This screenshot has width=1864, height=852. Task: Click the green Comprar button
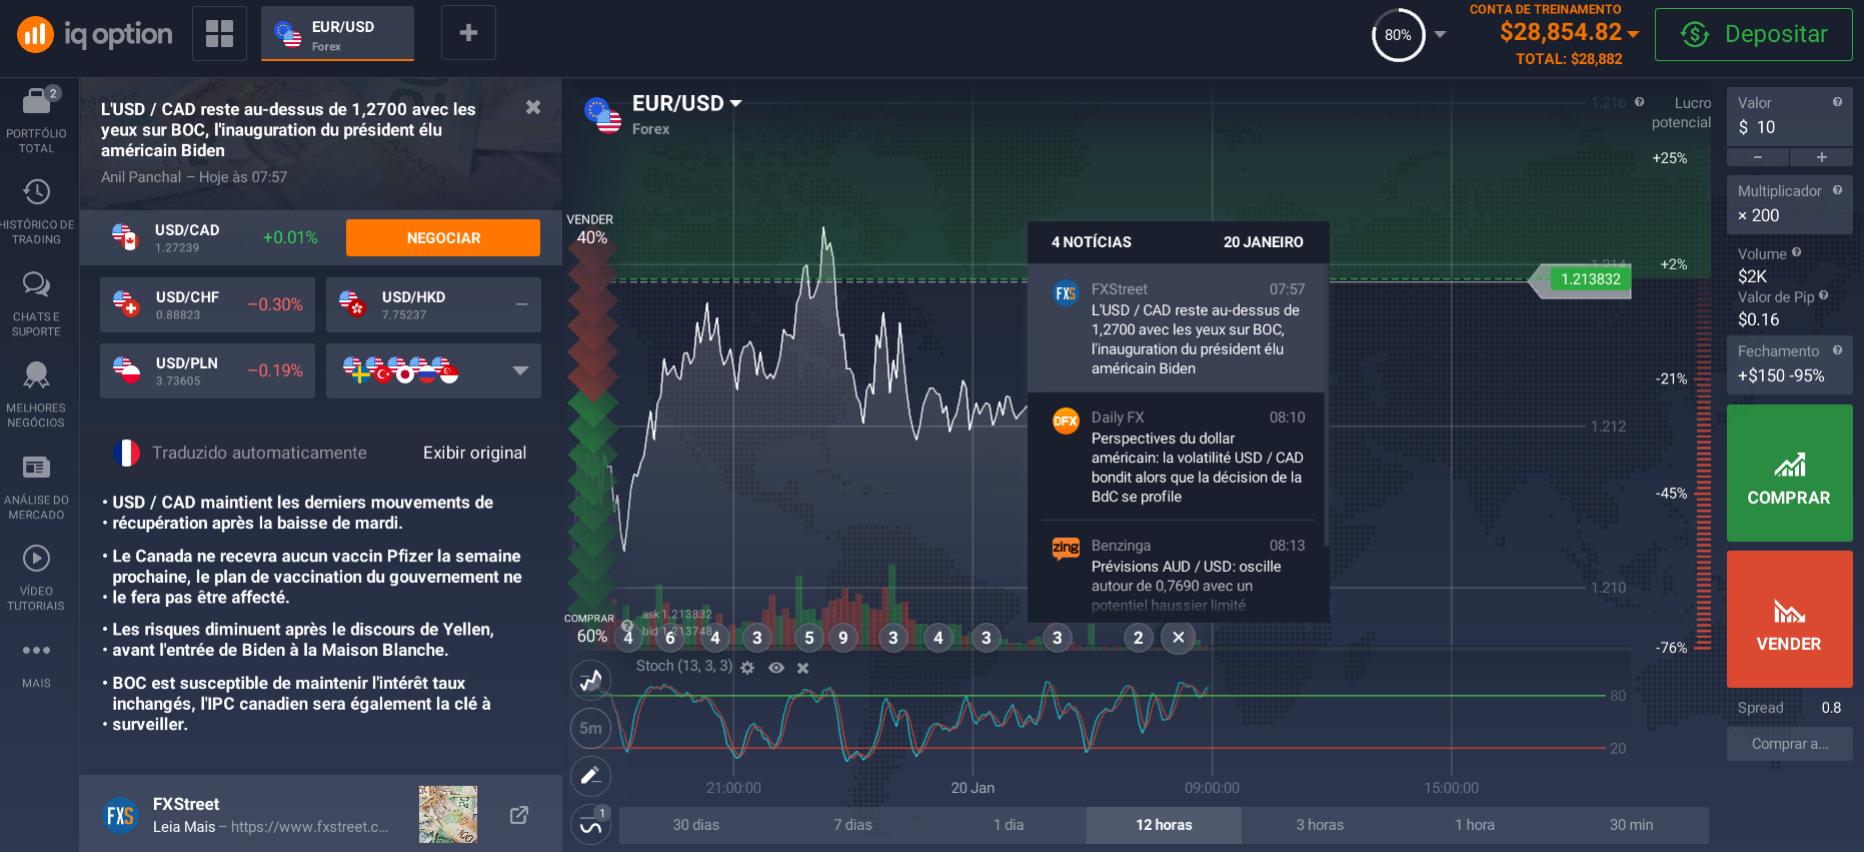pyautogui.click(x=1789, y=474)
